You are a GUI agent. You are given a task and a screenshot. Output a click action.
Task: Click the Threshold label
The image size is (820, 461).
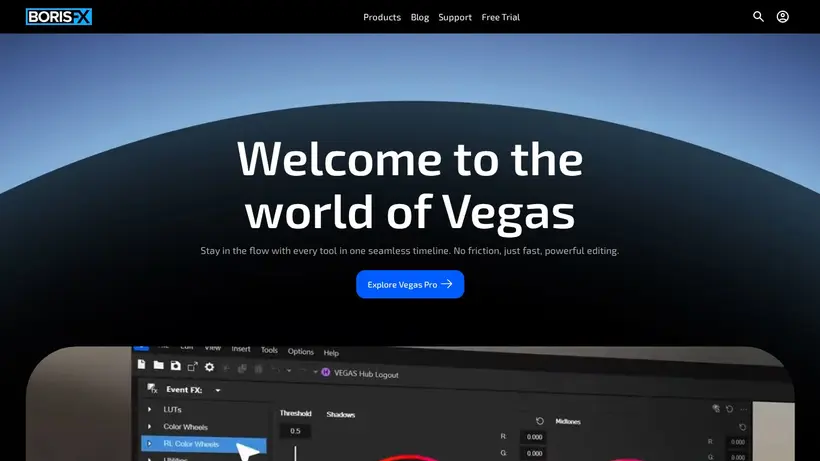tap(295, 413)
